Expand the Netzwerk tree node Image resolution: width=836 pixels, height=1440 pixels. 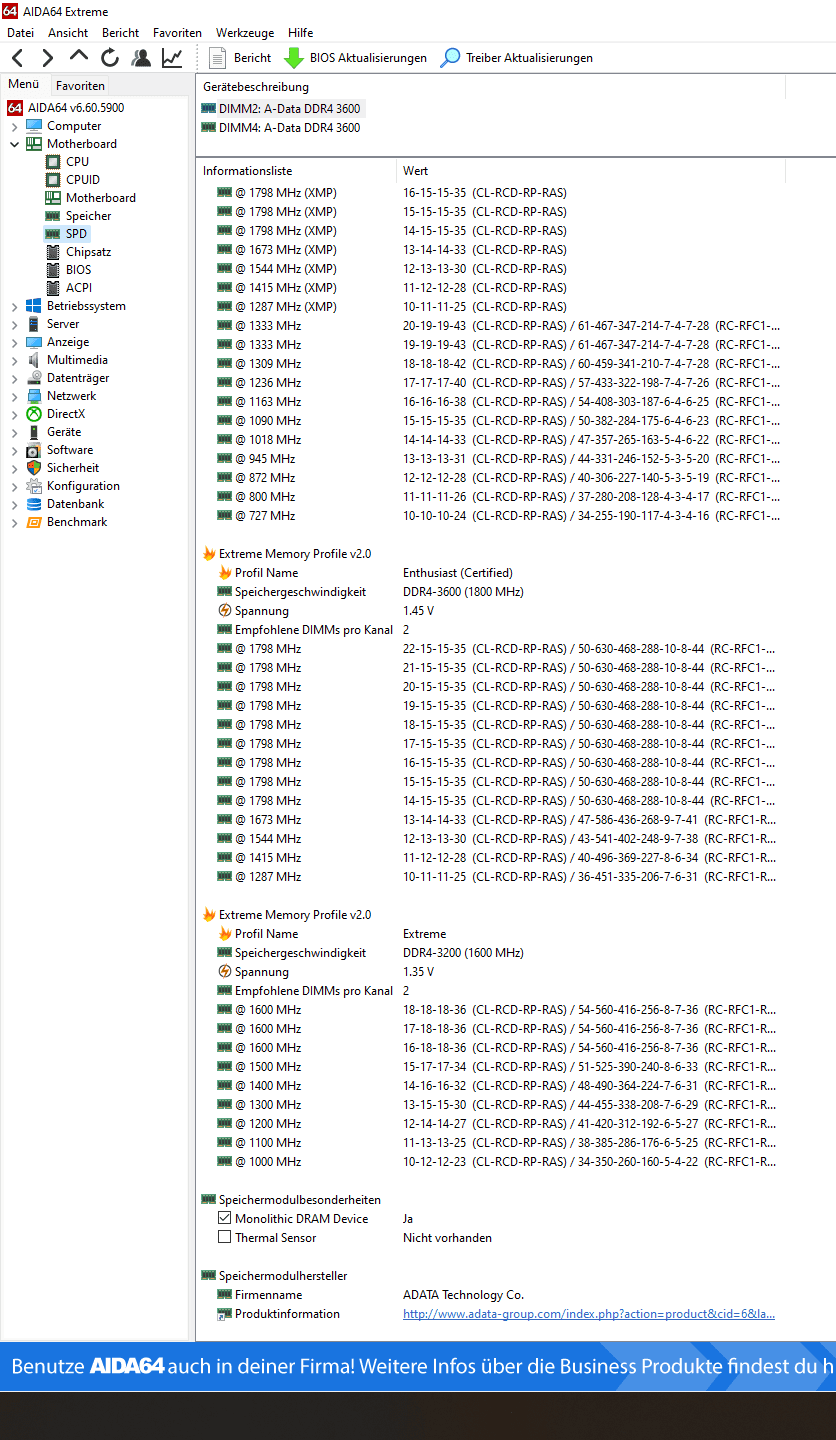point(14,396)
